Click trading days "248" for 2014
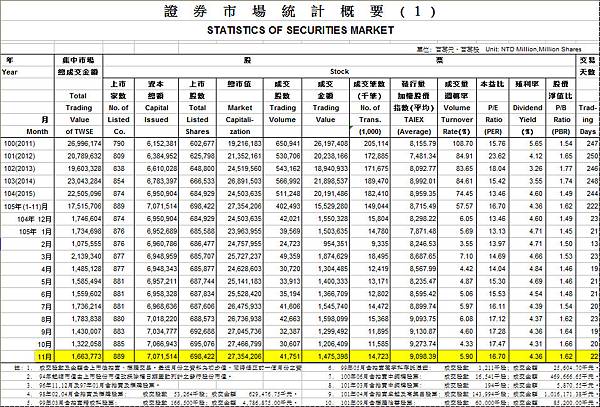Viewport: 600px width, 407px height. pyautogui.click(x=592, y=181)
